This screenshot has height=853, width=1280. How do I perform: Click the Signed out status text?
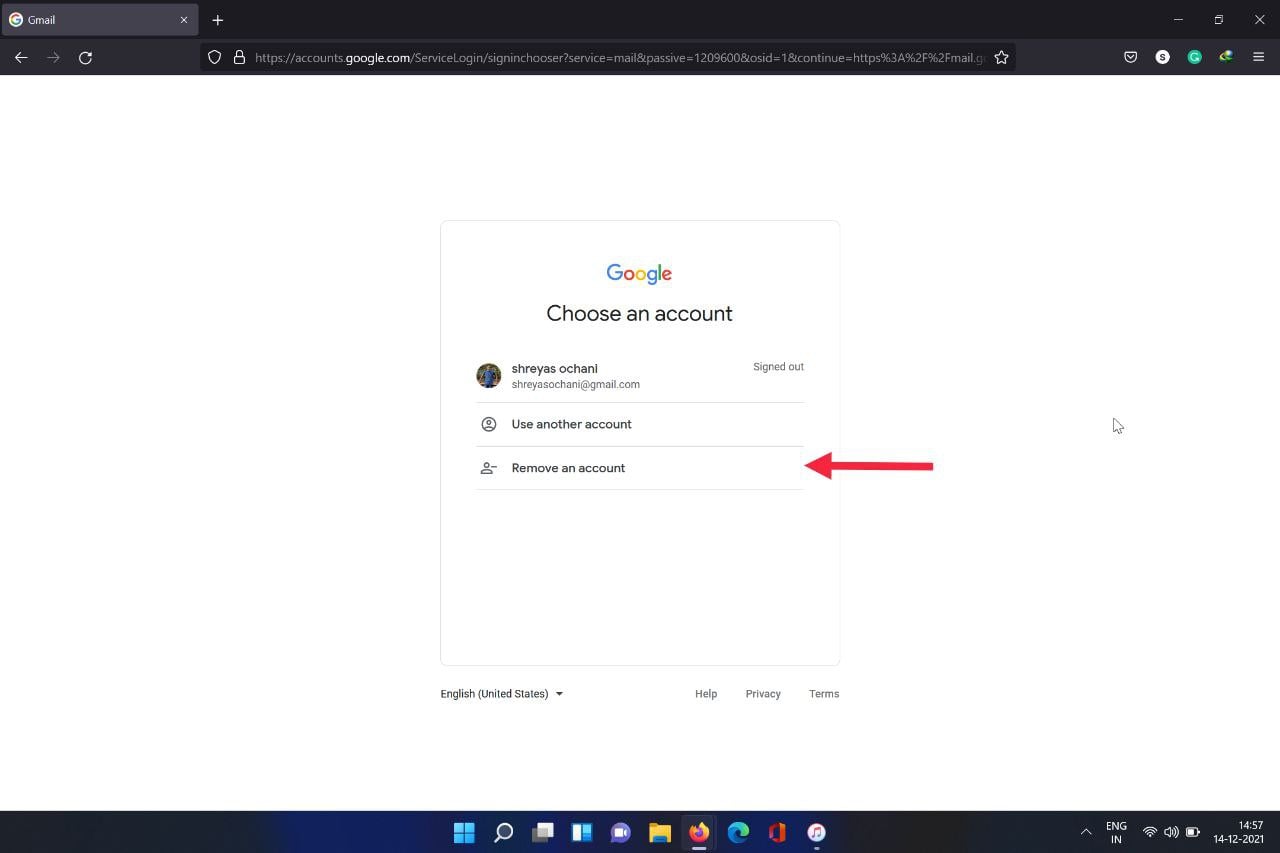(x=778, y=367)
